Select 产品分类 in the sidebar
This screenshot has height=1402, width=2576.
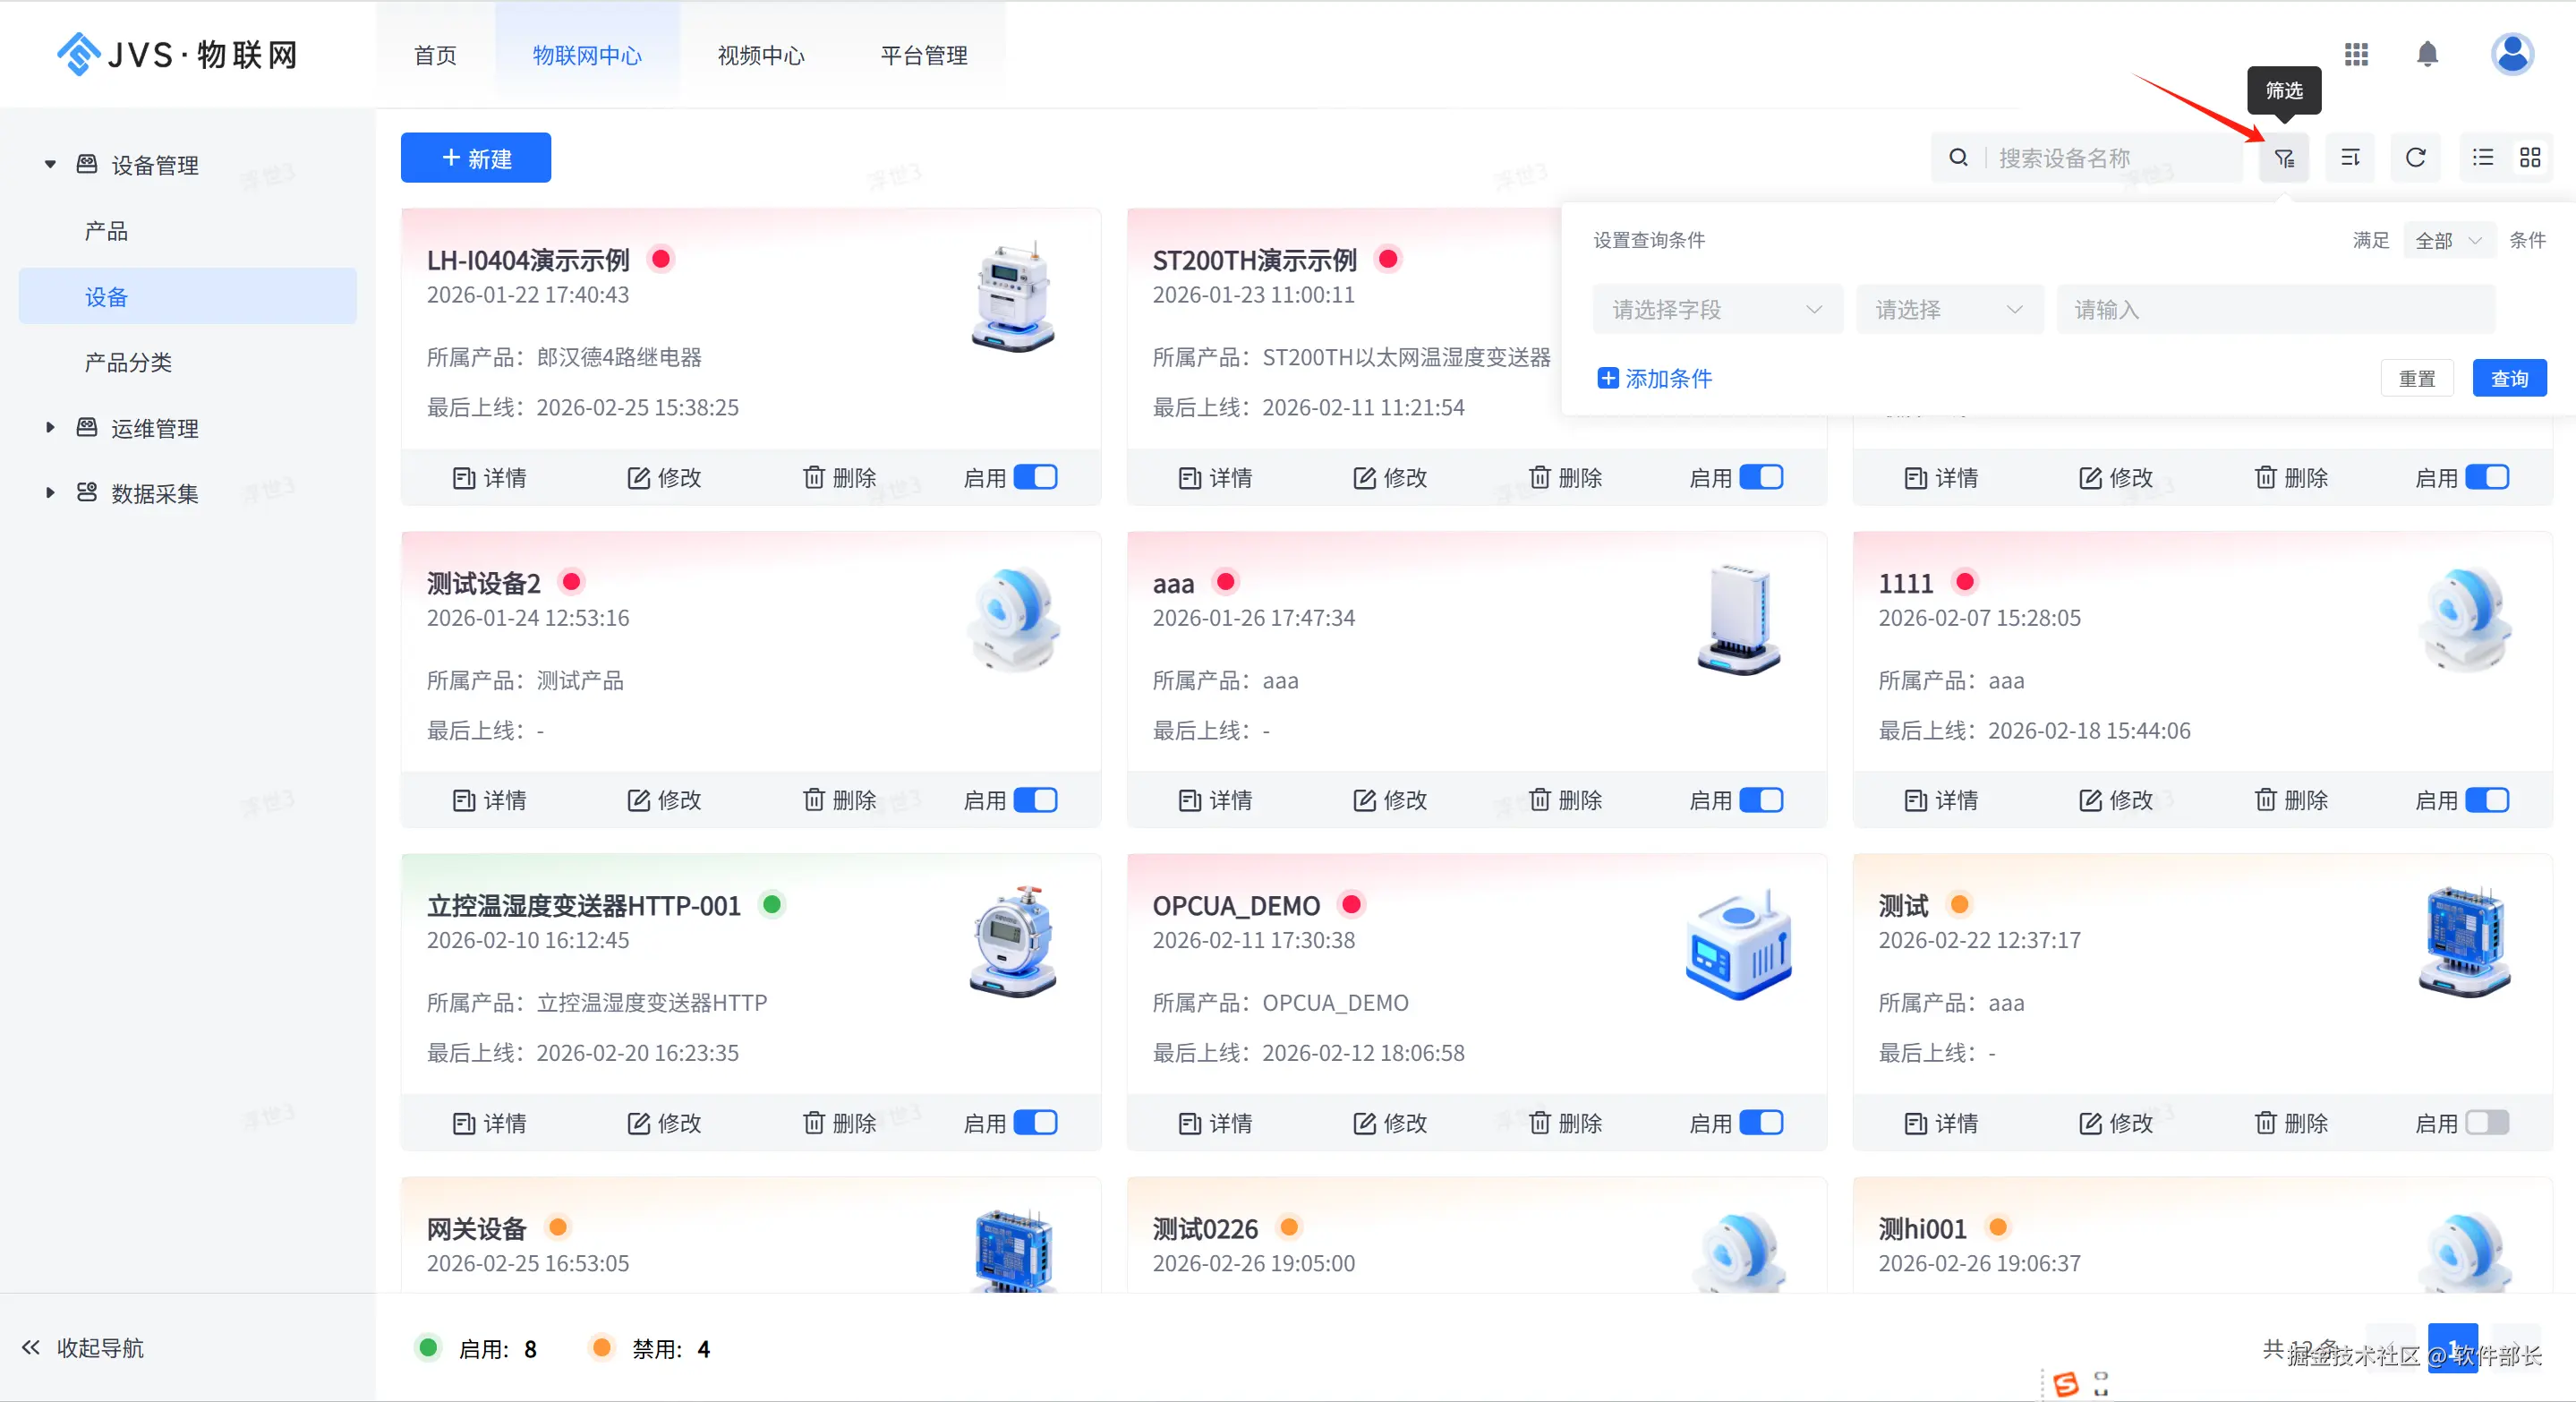[128, 363]
